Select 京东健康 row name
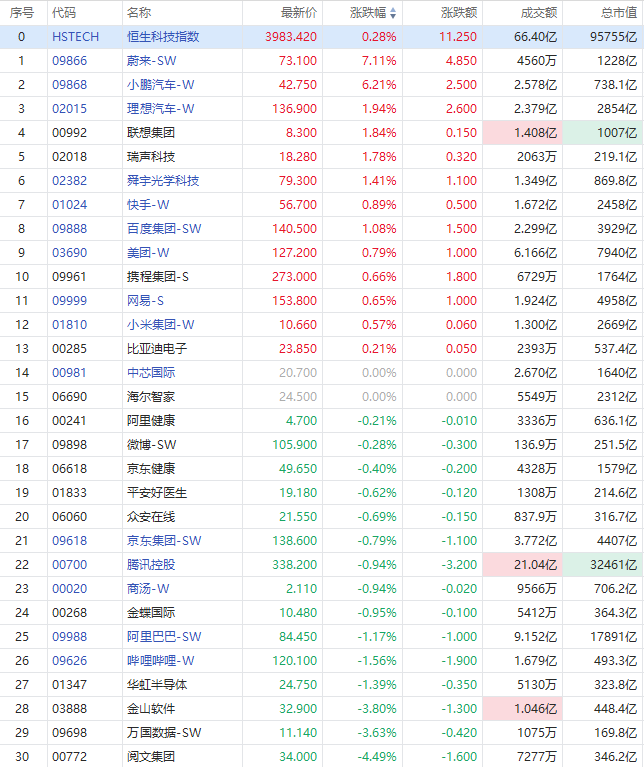 click(x=151, y=468)
